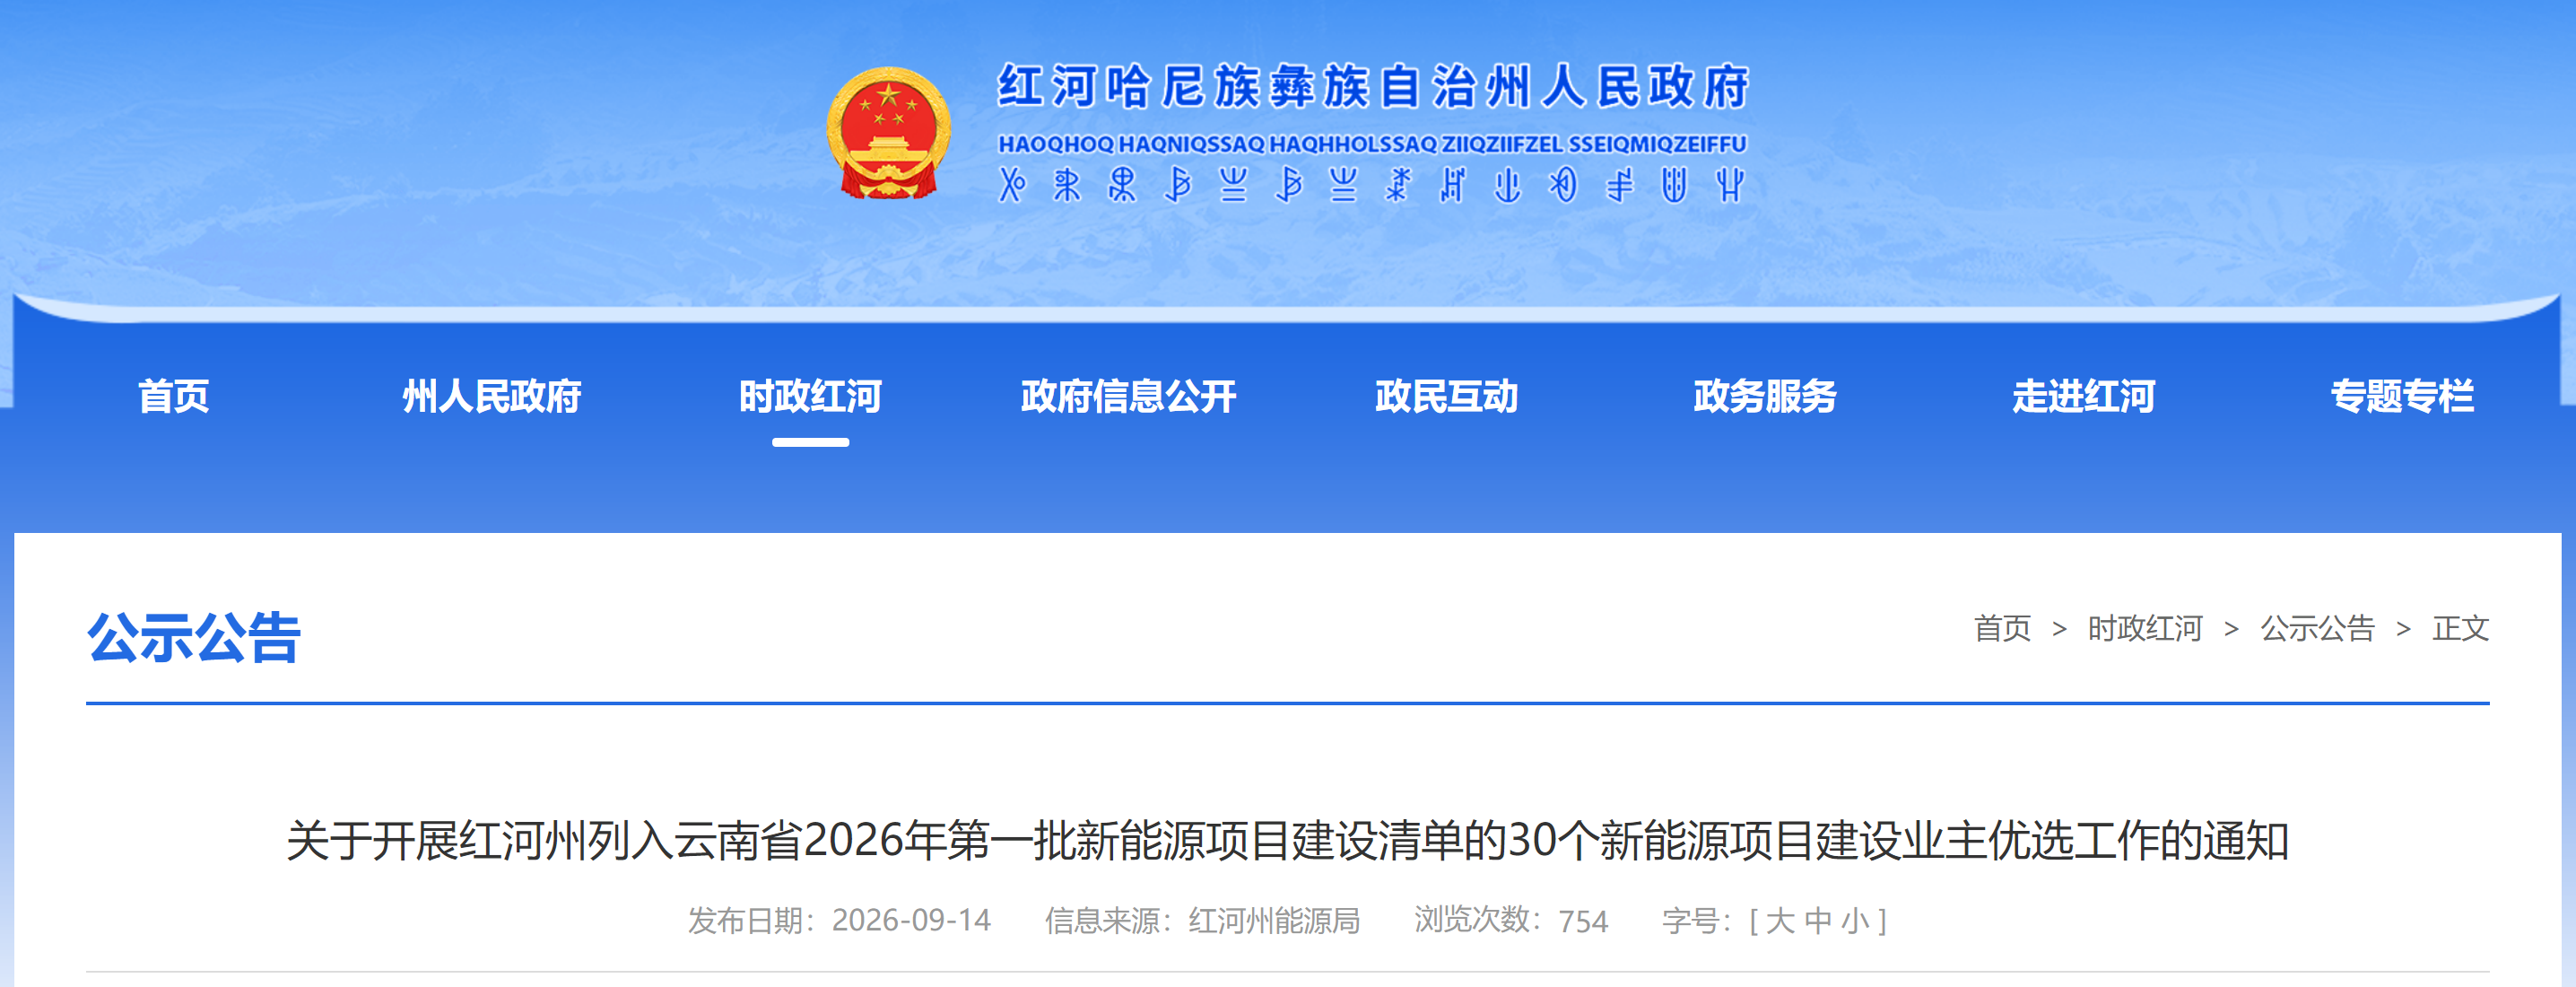This screenshot has height=987, width=2576.
Task: Click the 信息来源 红河州能源局 text
Action: pos(1202,921)
